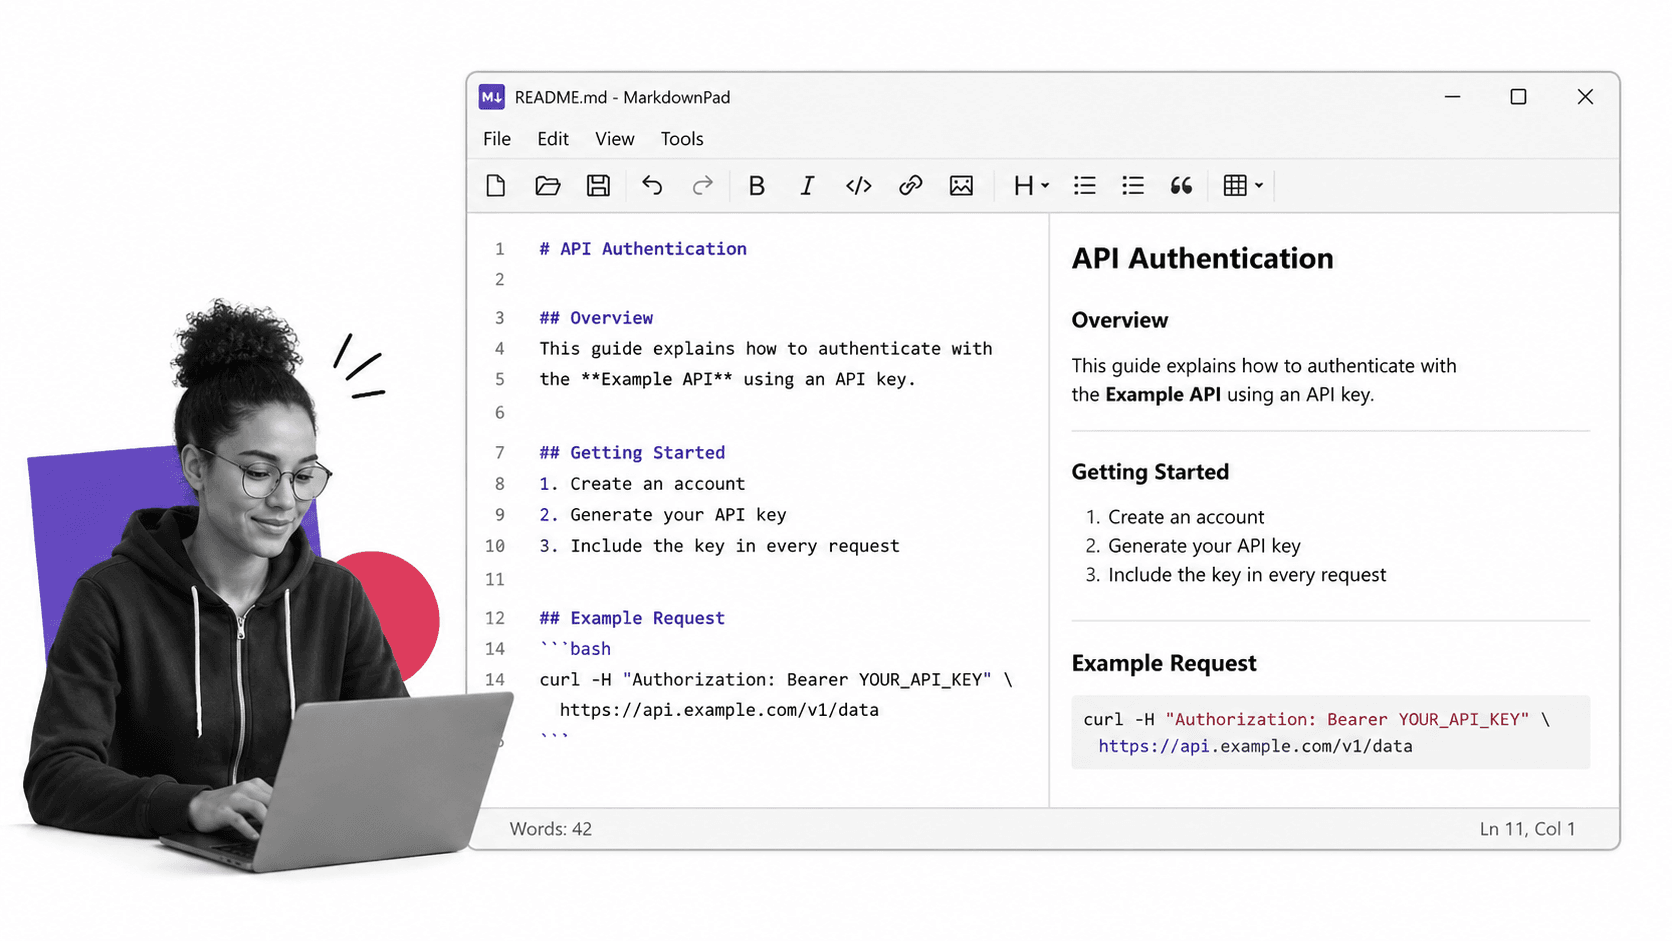Click the 'API Authentication' preview heading
Image resolution: width=1672 pixels, height=941 pixels.
[x=1203, y=259]
